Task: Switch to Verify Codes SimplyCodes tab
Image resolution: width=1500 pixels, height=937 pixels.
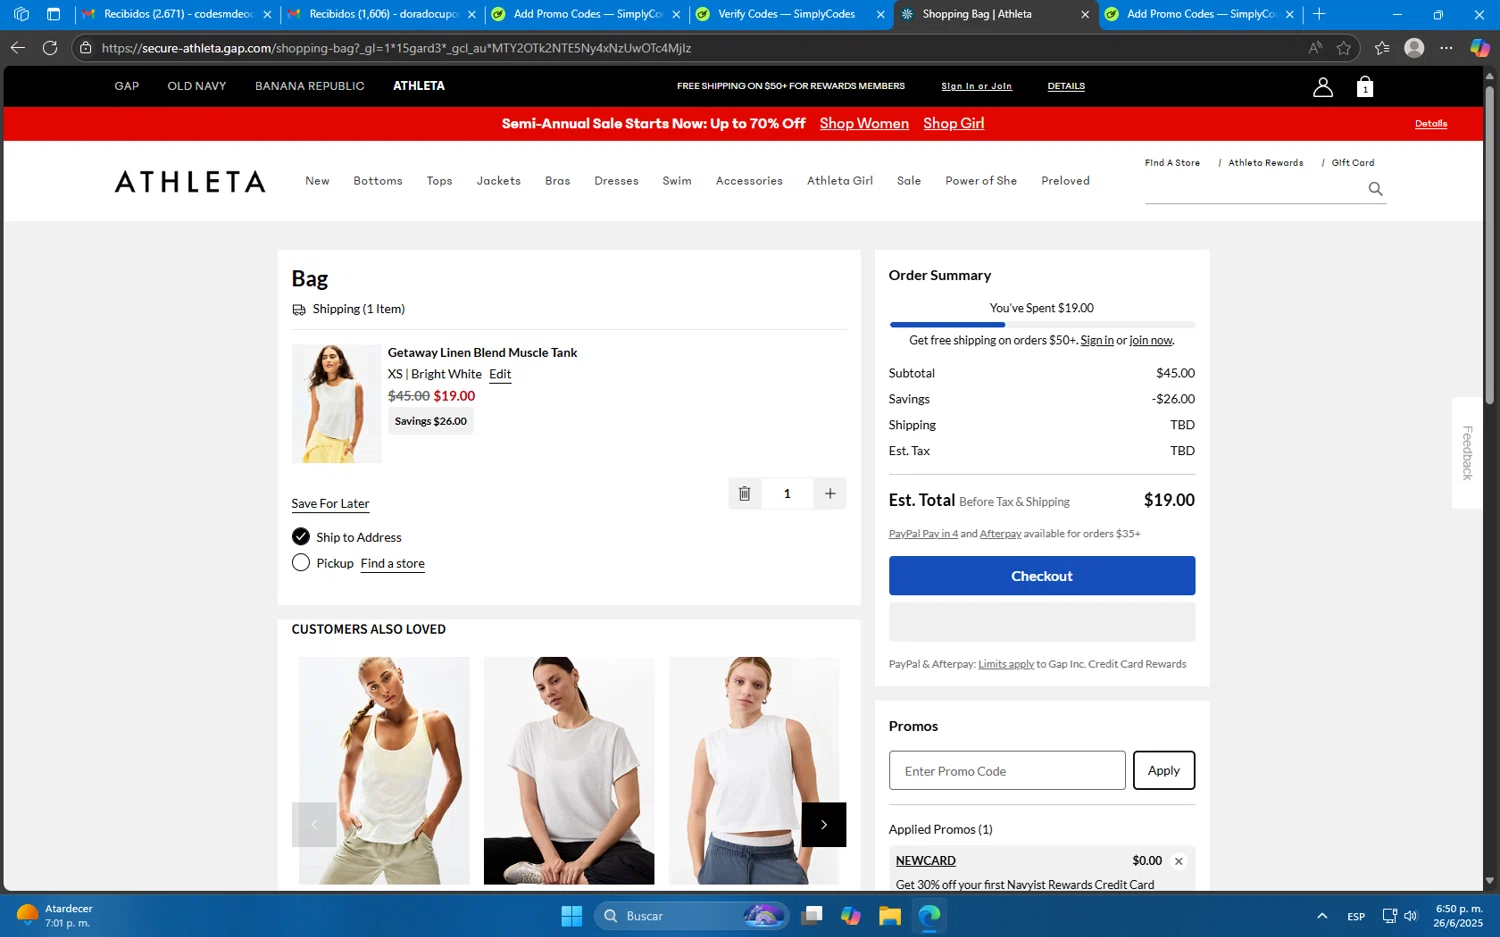Action: [785, 14]
